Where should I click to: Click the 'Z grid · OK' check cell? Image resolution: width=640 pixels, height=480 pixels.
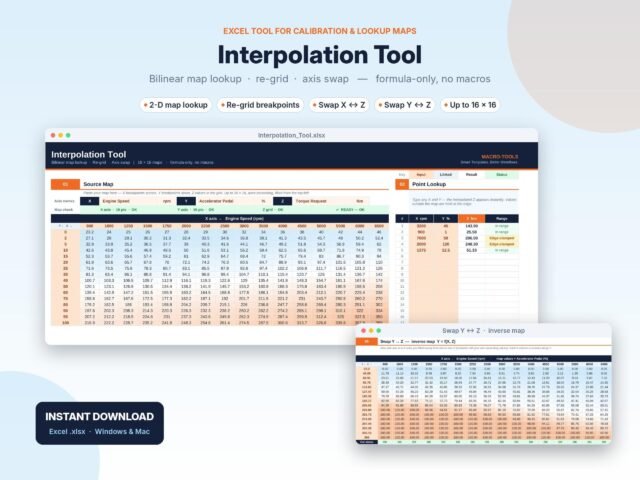tap(273, 210)
